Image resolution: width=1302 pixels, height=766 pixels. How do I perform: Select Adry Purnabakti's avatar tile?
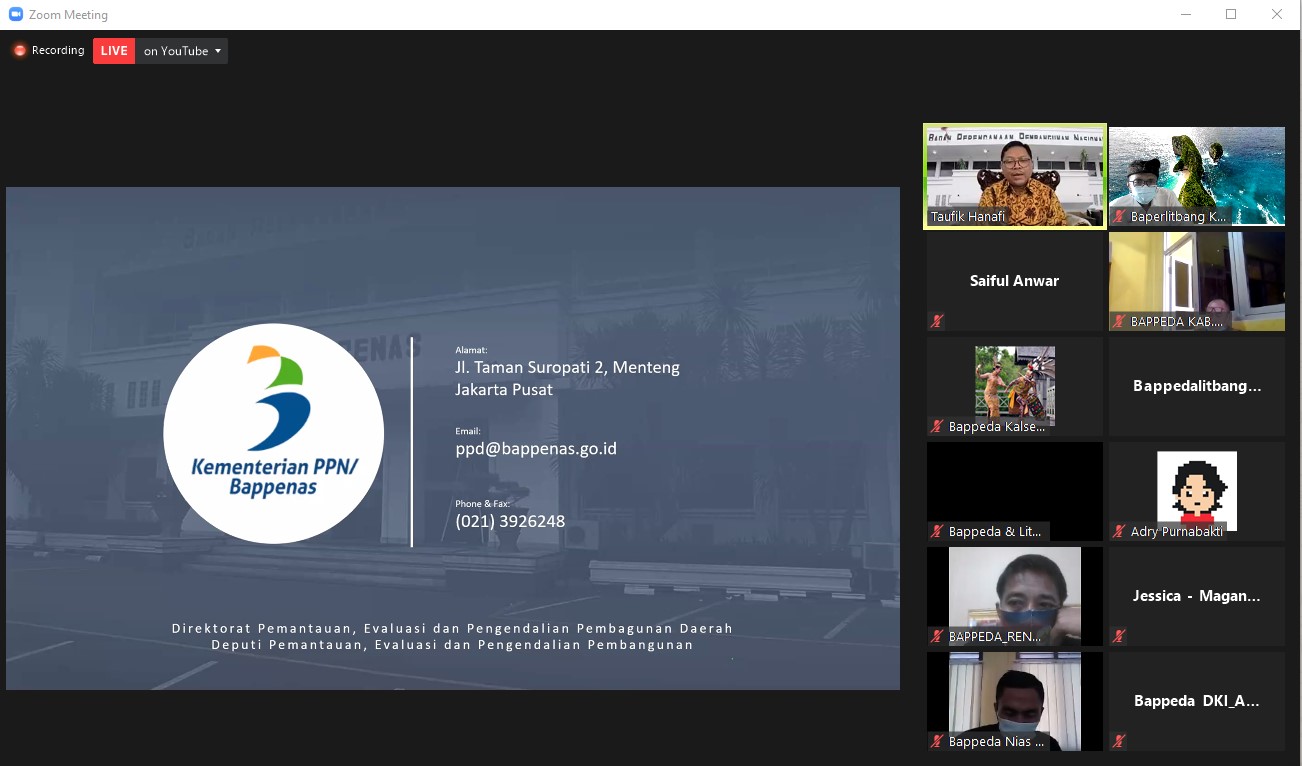1197,491
